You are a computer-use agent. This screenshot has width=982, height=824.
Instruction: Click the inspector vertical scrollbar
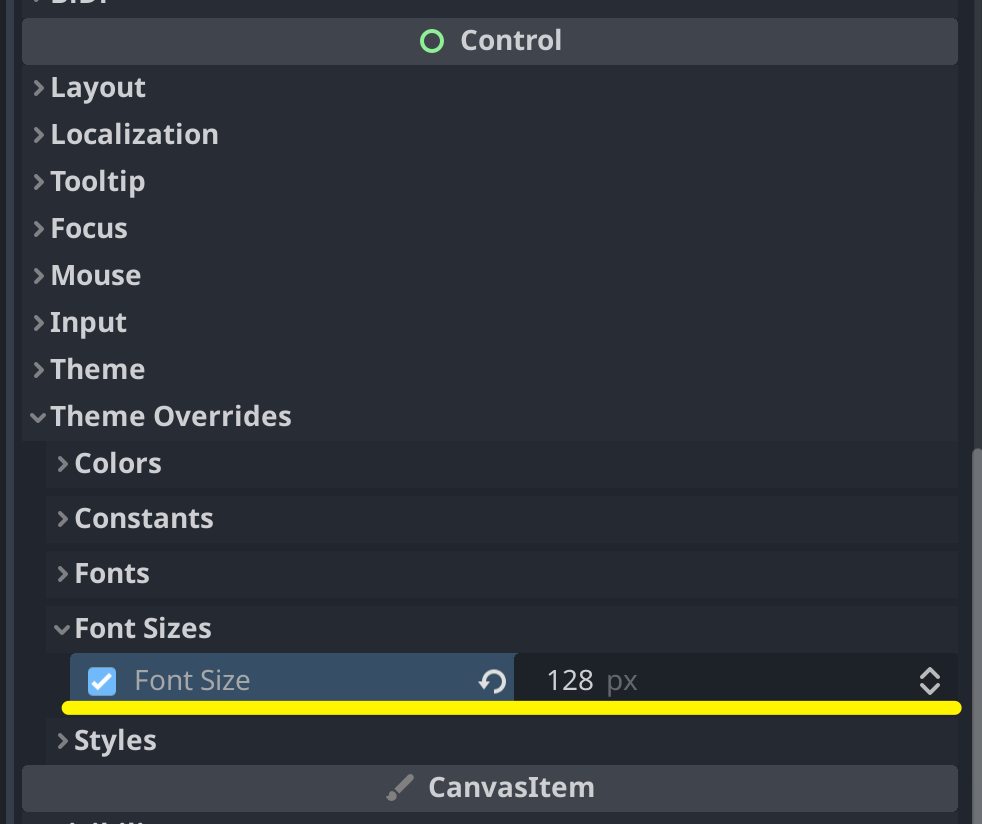click(977, 636)
